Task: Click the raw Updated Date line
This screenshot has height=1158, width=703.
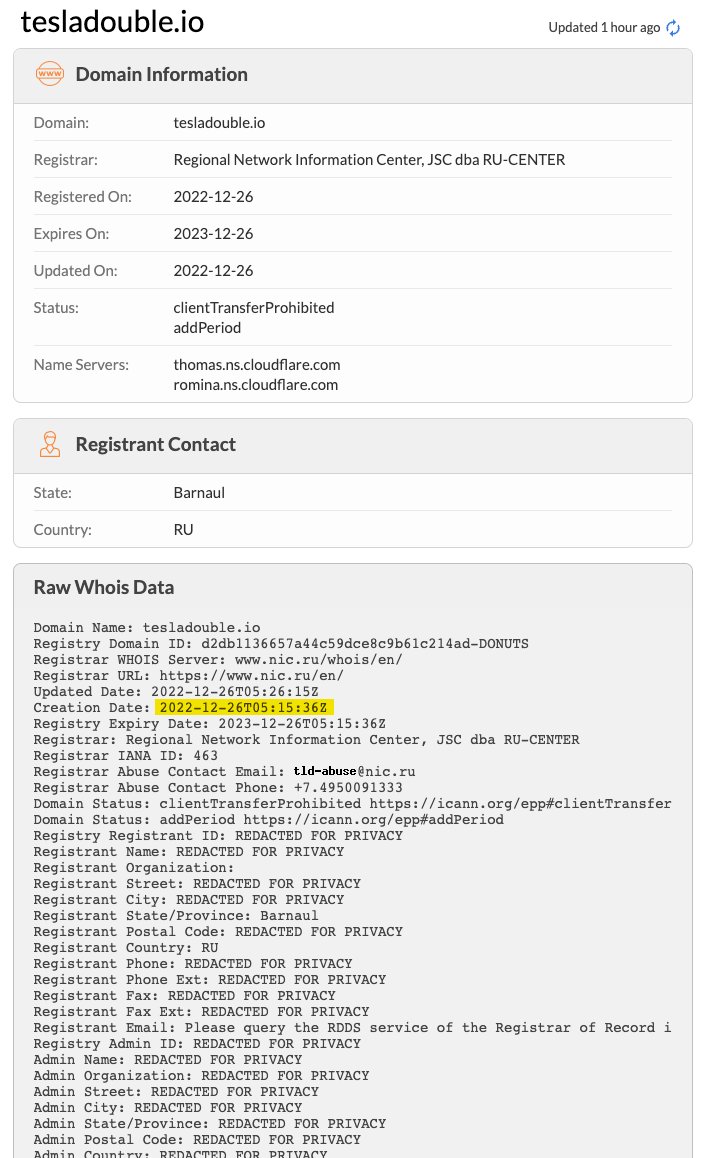Action: point(176,691)
